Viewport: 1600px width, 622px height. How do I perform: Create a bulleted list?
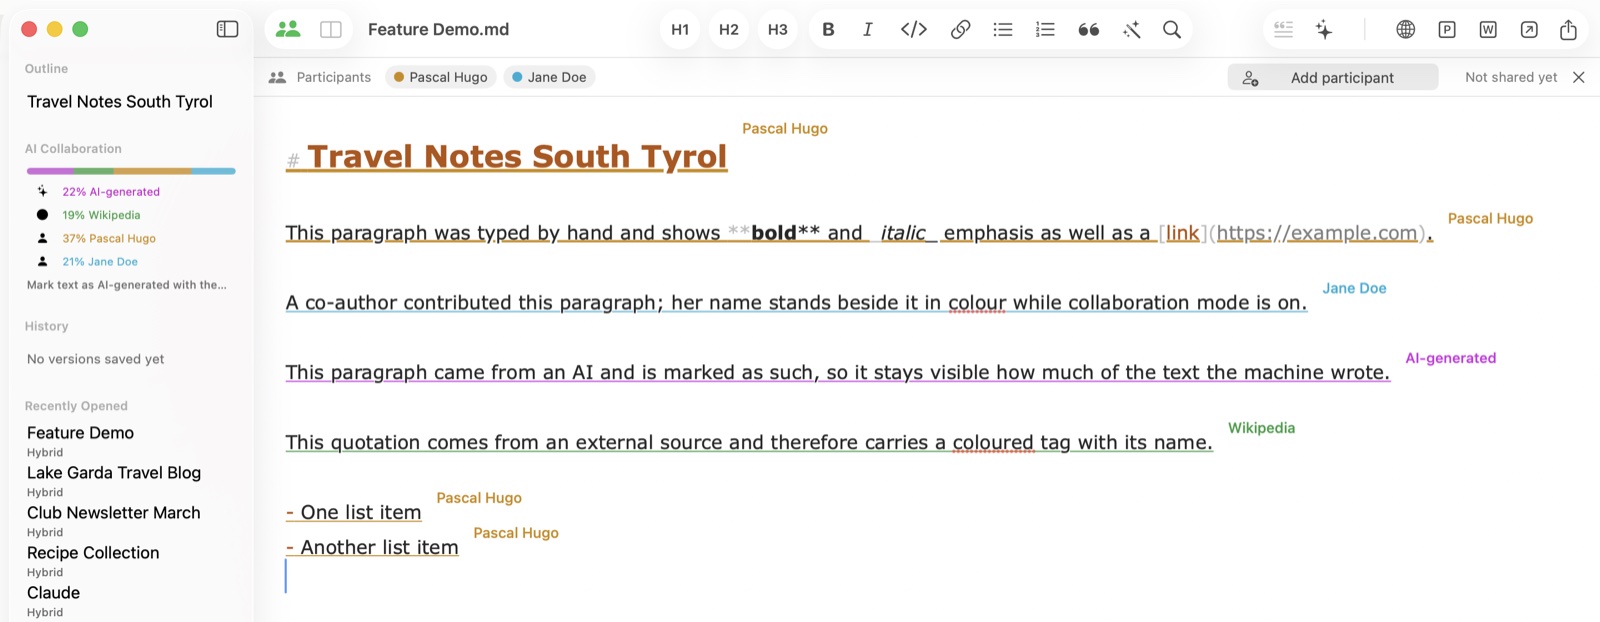[x=1002, y=30]
